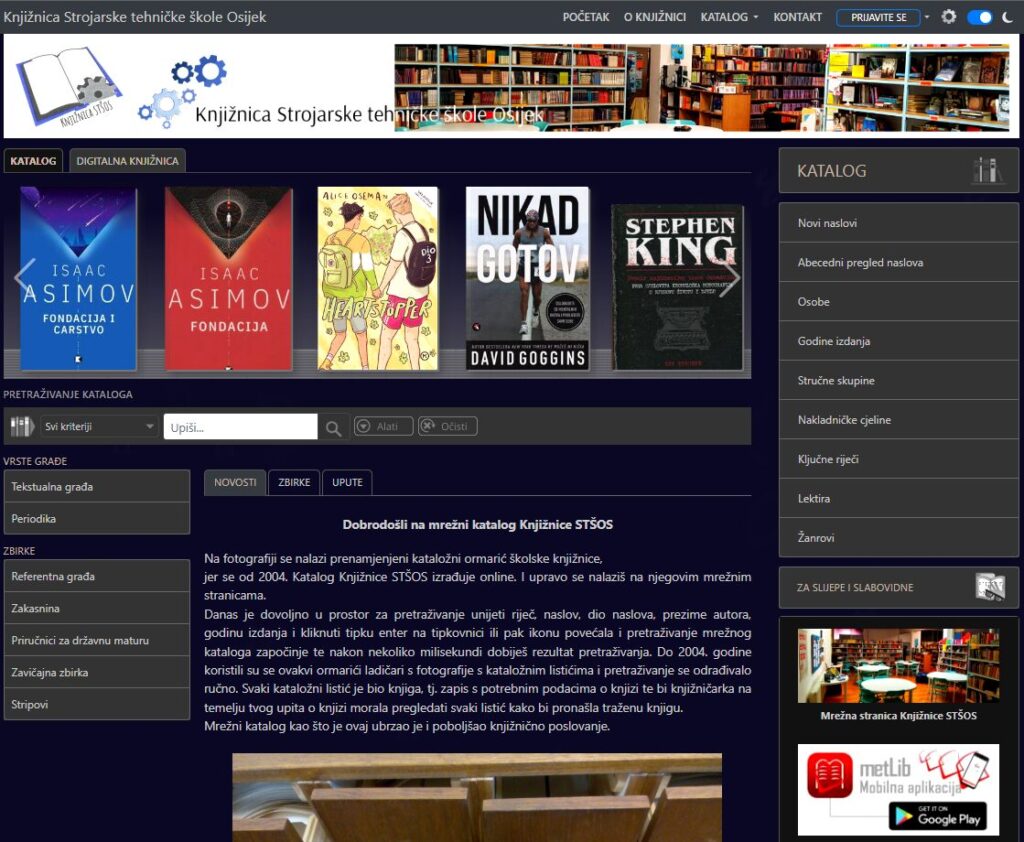1024x842 pixels.
Task: Open the Heartstopper book cover
Action: [x=378, y=278]
